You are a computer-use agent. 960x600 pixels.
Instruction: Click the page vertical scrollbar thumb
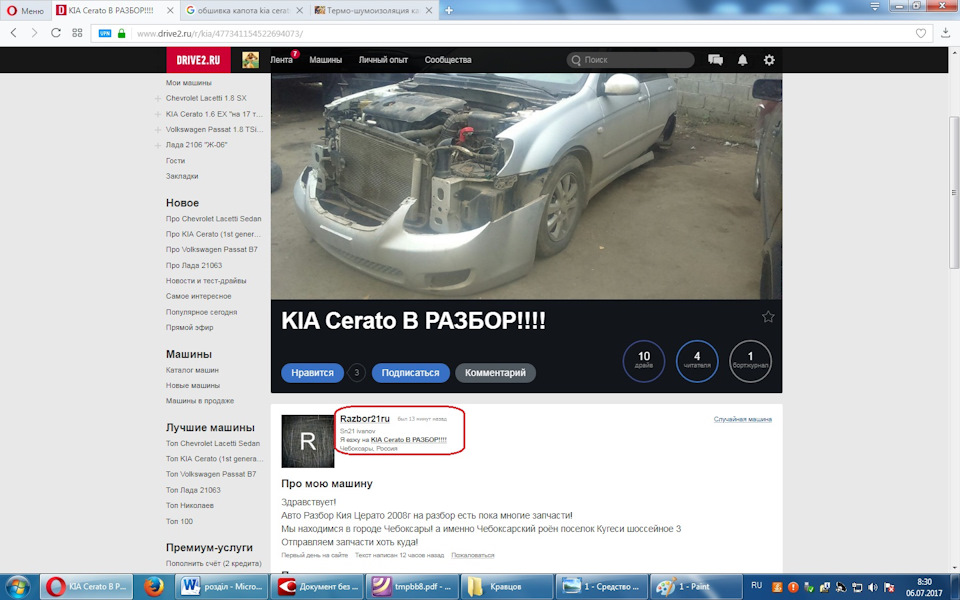(954, 192)
